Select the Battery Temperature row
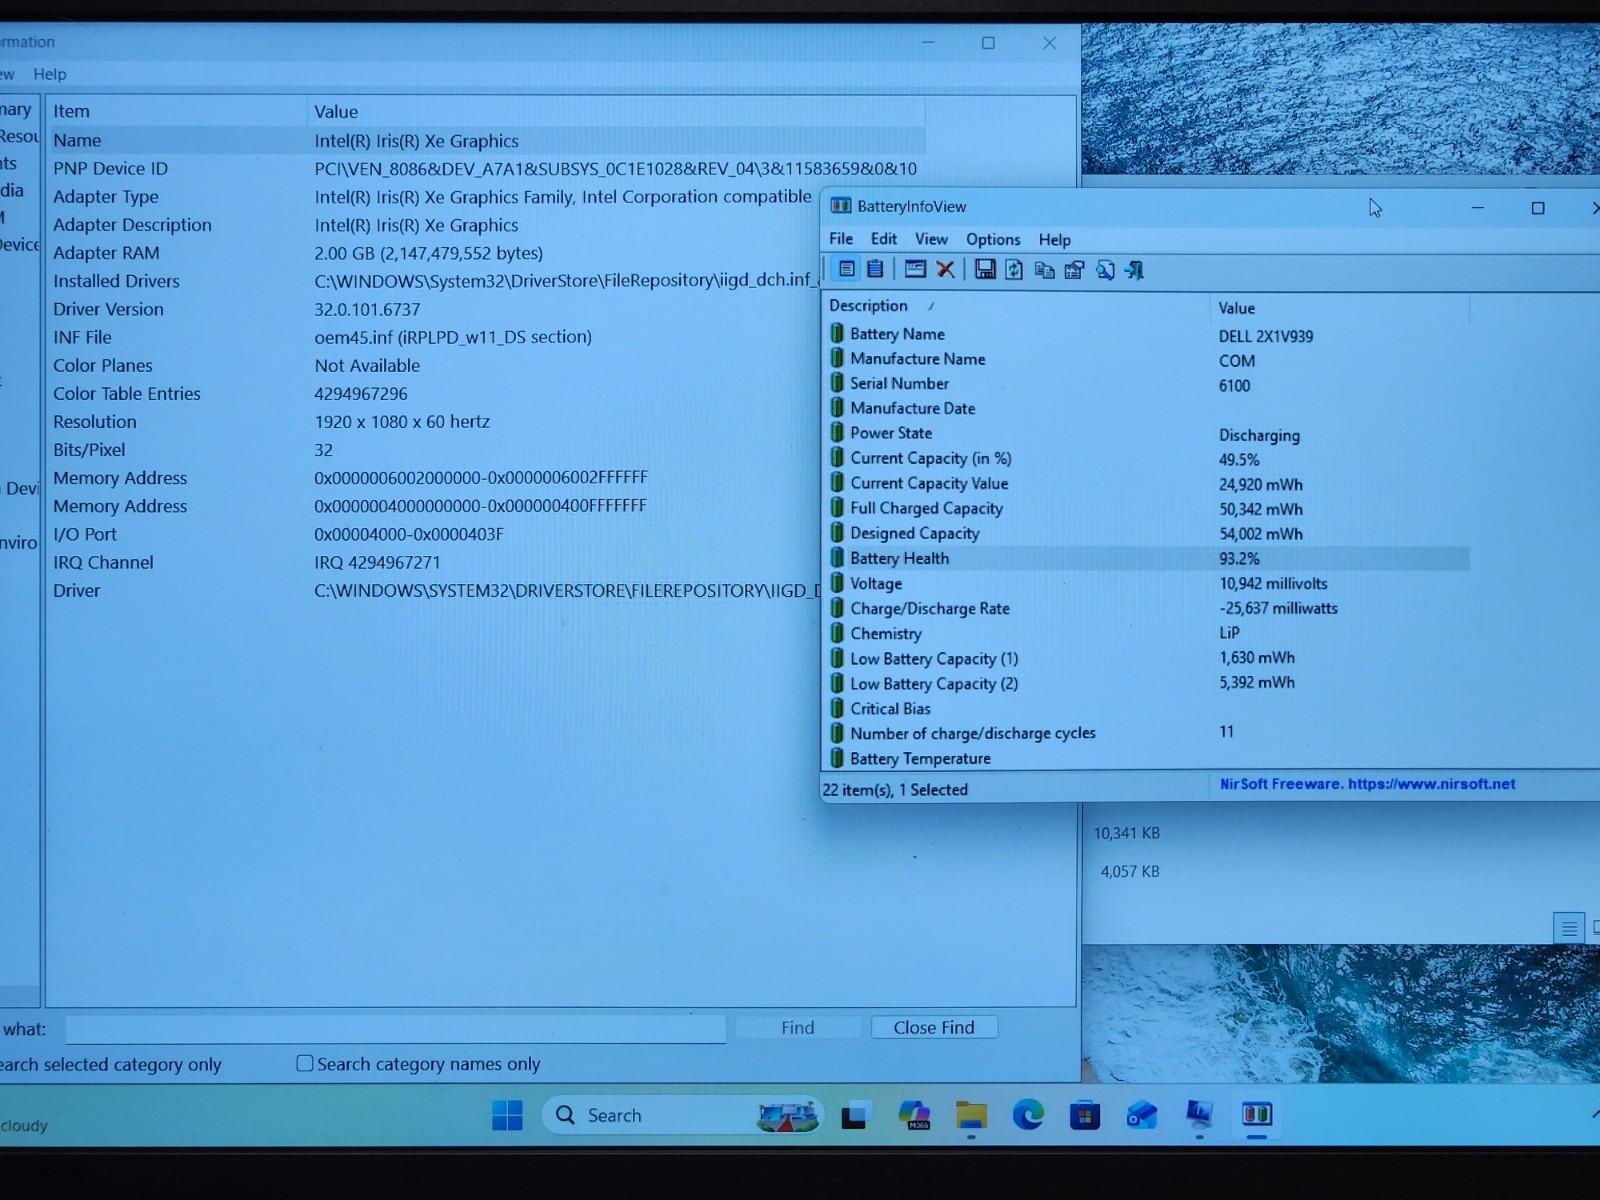The width and height of the screenshot is (1600, 1200). coord(1148,758)
